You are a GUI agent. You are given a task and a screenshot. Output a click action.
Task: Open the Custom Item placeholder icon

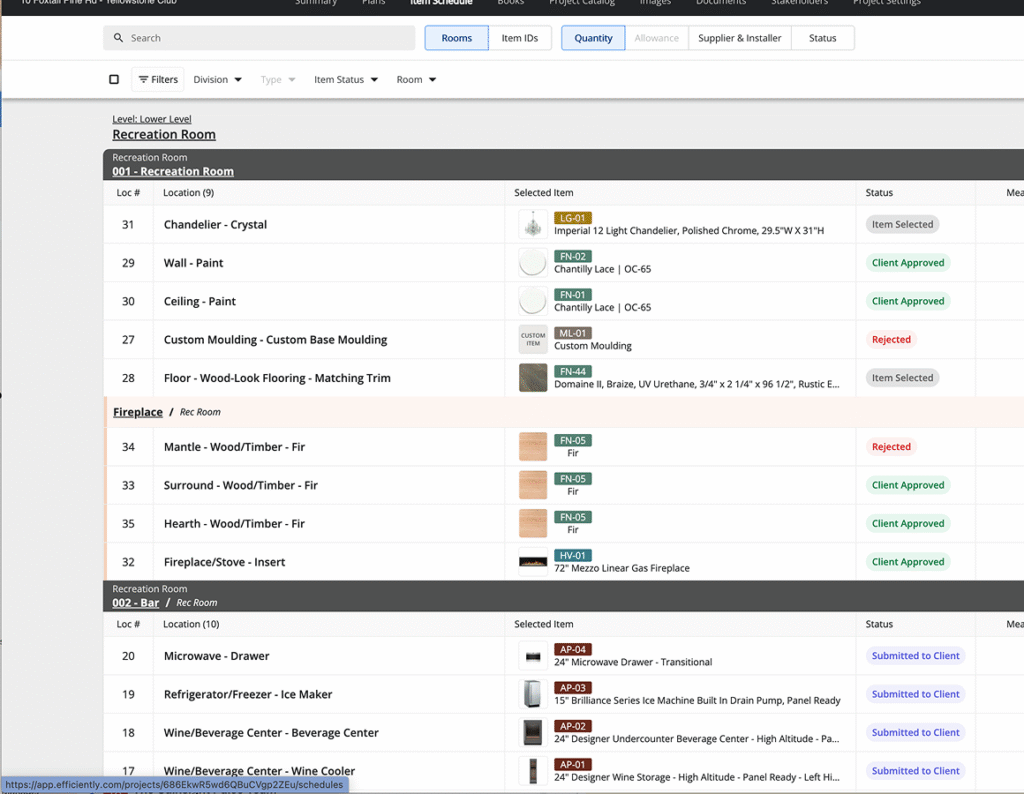pos(533,340)
